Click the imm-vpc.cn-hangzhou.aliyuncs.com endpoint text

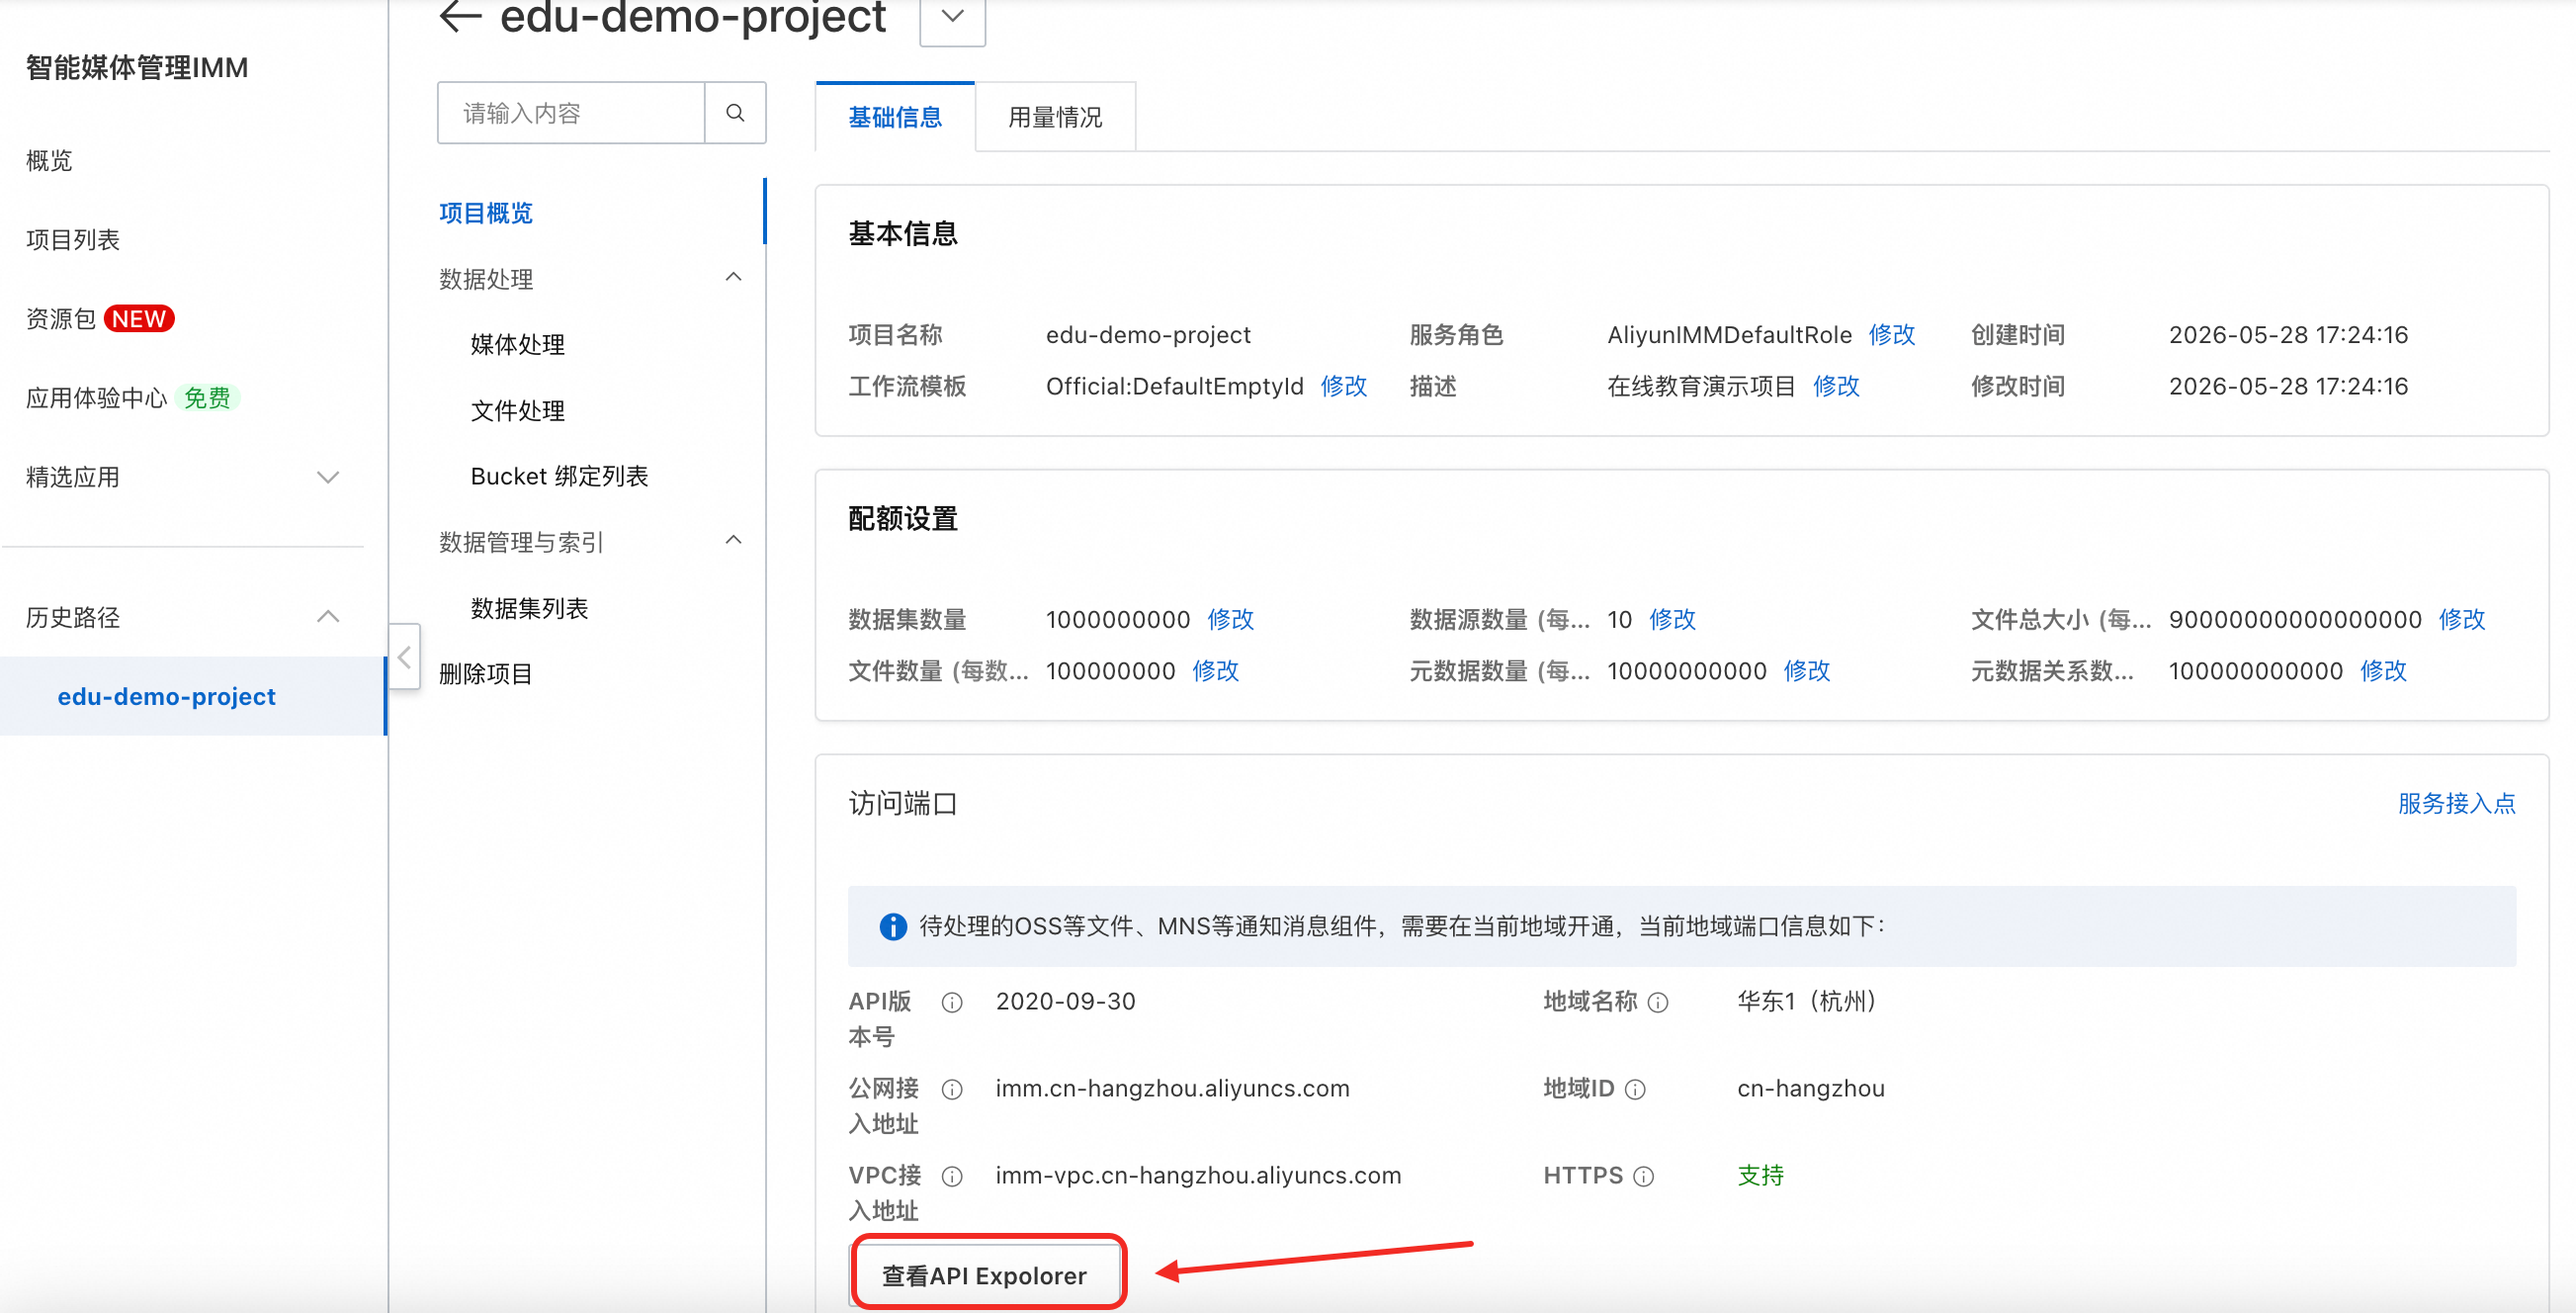pyautogui.click(x=1198, y=1175)
